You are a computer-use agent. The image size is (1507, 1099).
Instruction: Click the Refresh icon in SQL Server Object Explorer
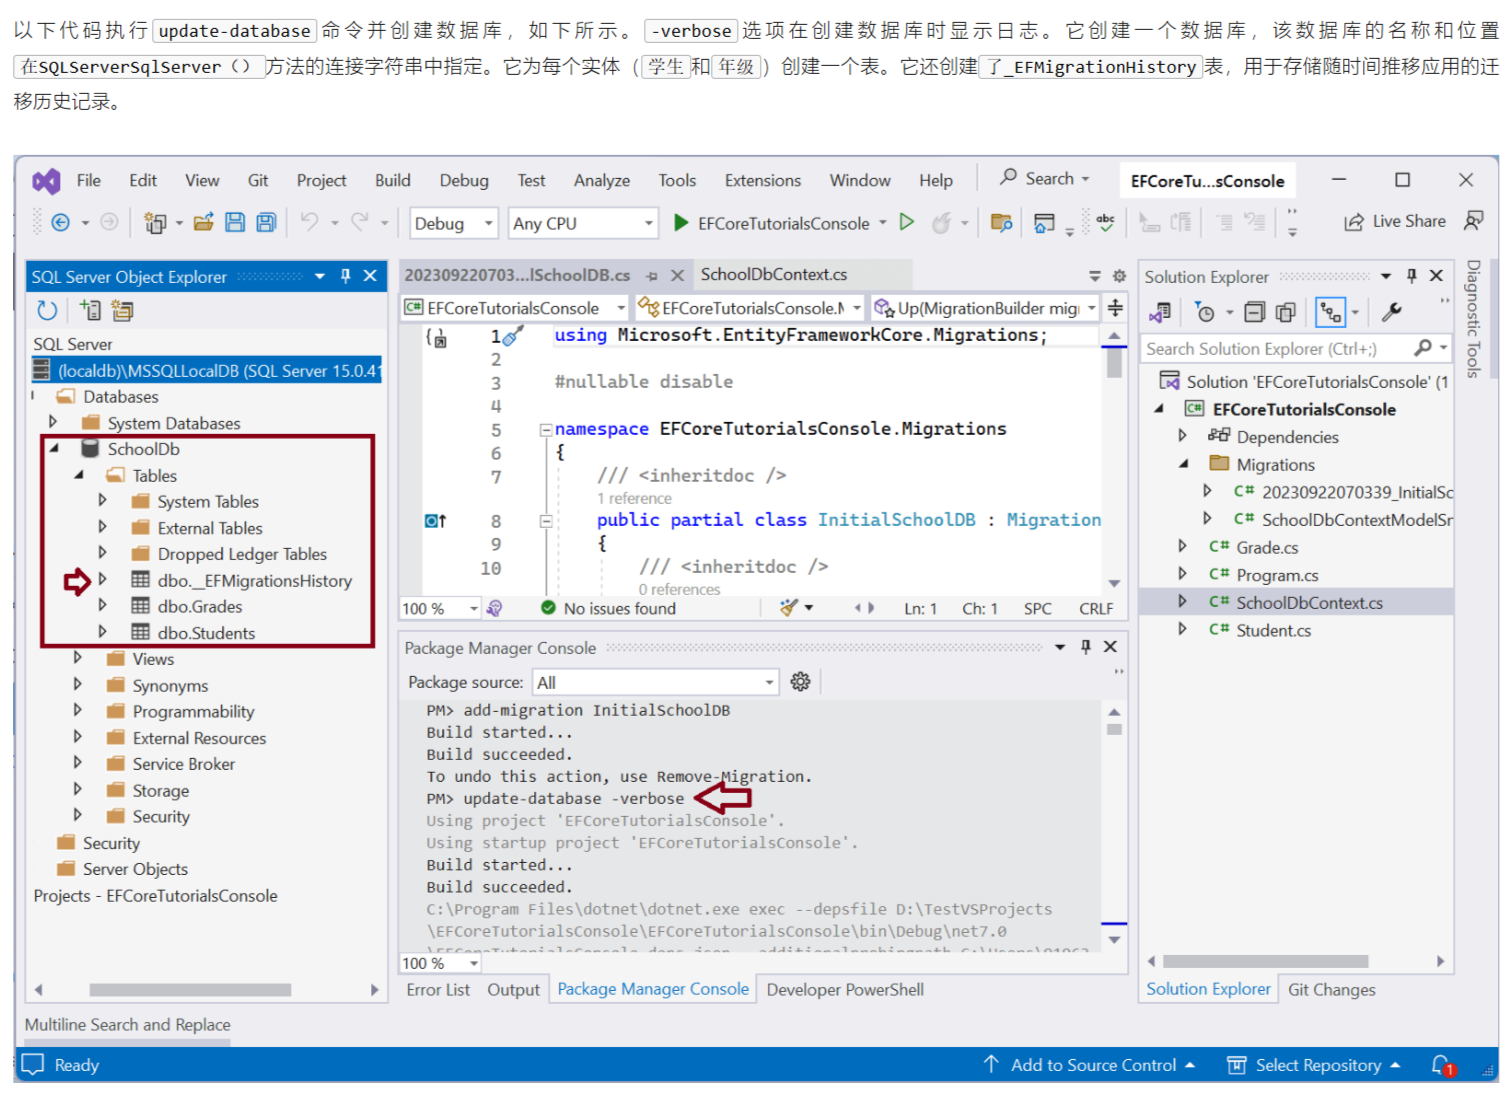click(46, 311)
